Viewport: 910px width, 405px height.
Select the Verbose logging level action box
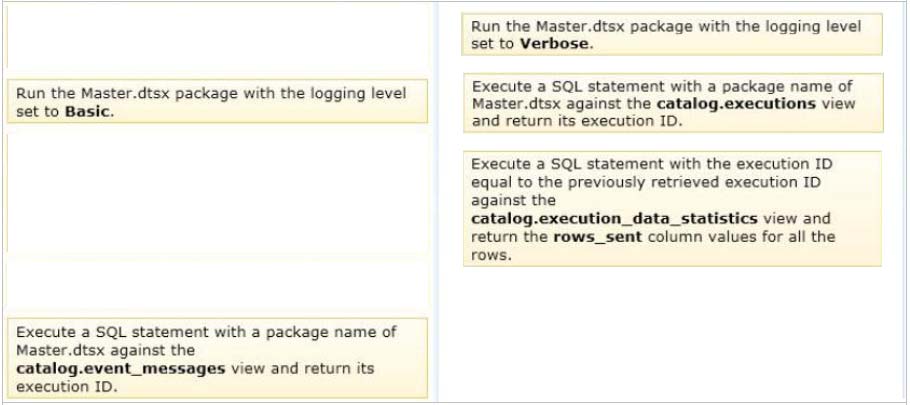672,35
